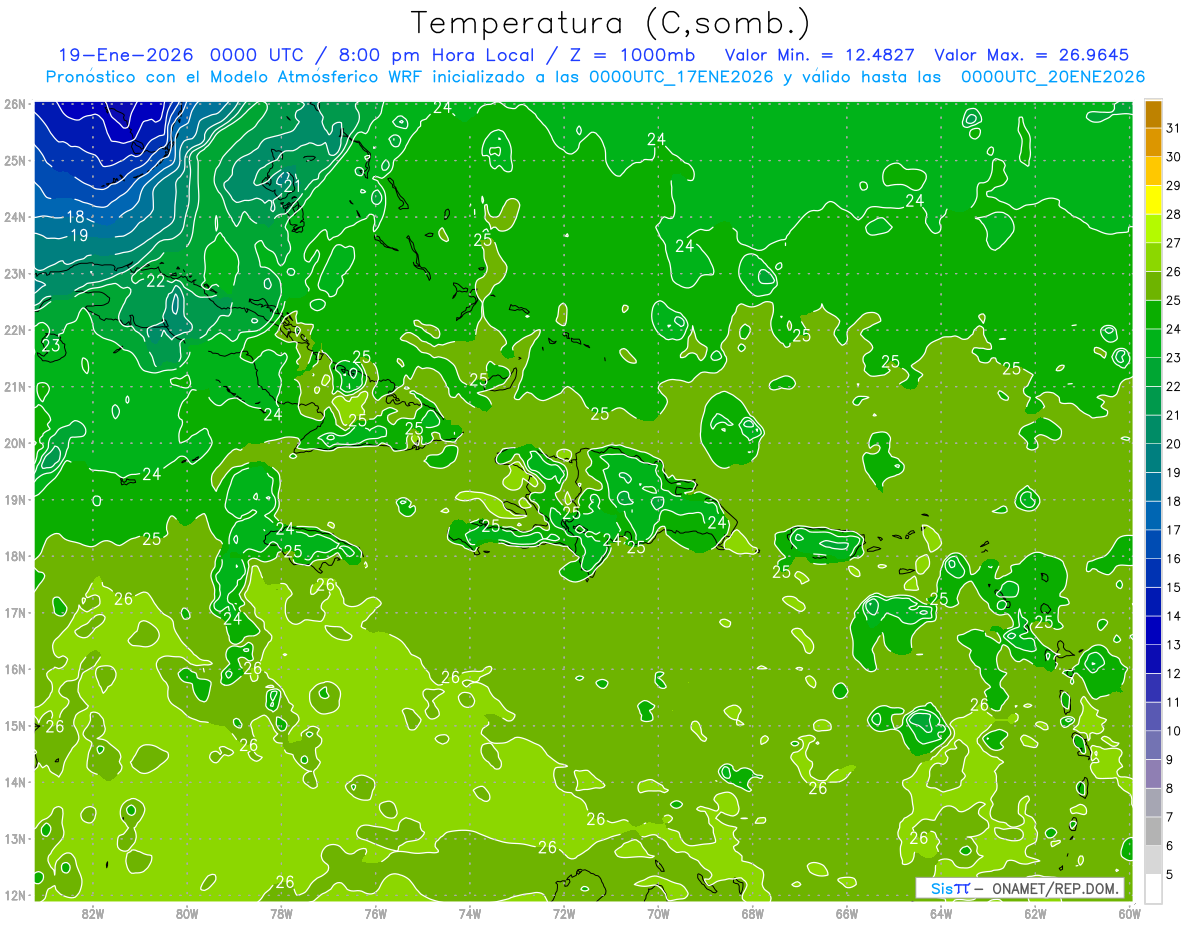Click the longitude axis label "72W"
This screenshot has height=927, width=1200.
pyautogui.click(x=564, y=913)
